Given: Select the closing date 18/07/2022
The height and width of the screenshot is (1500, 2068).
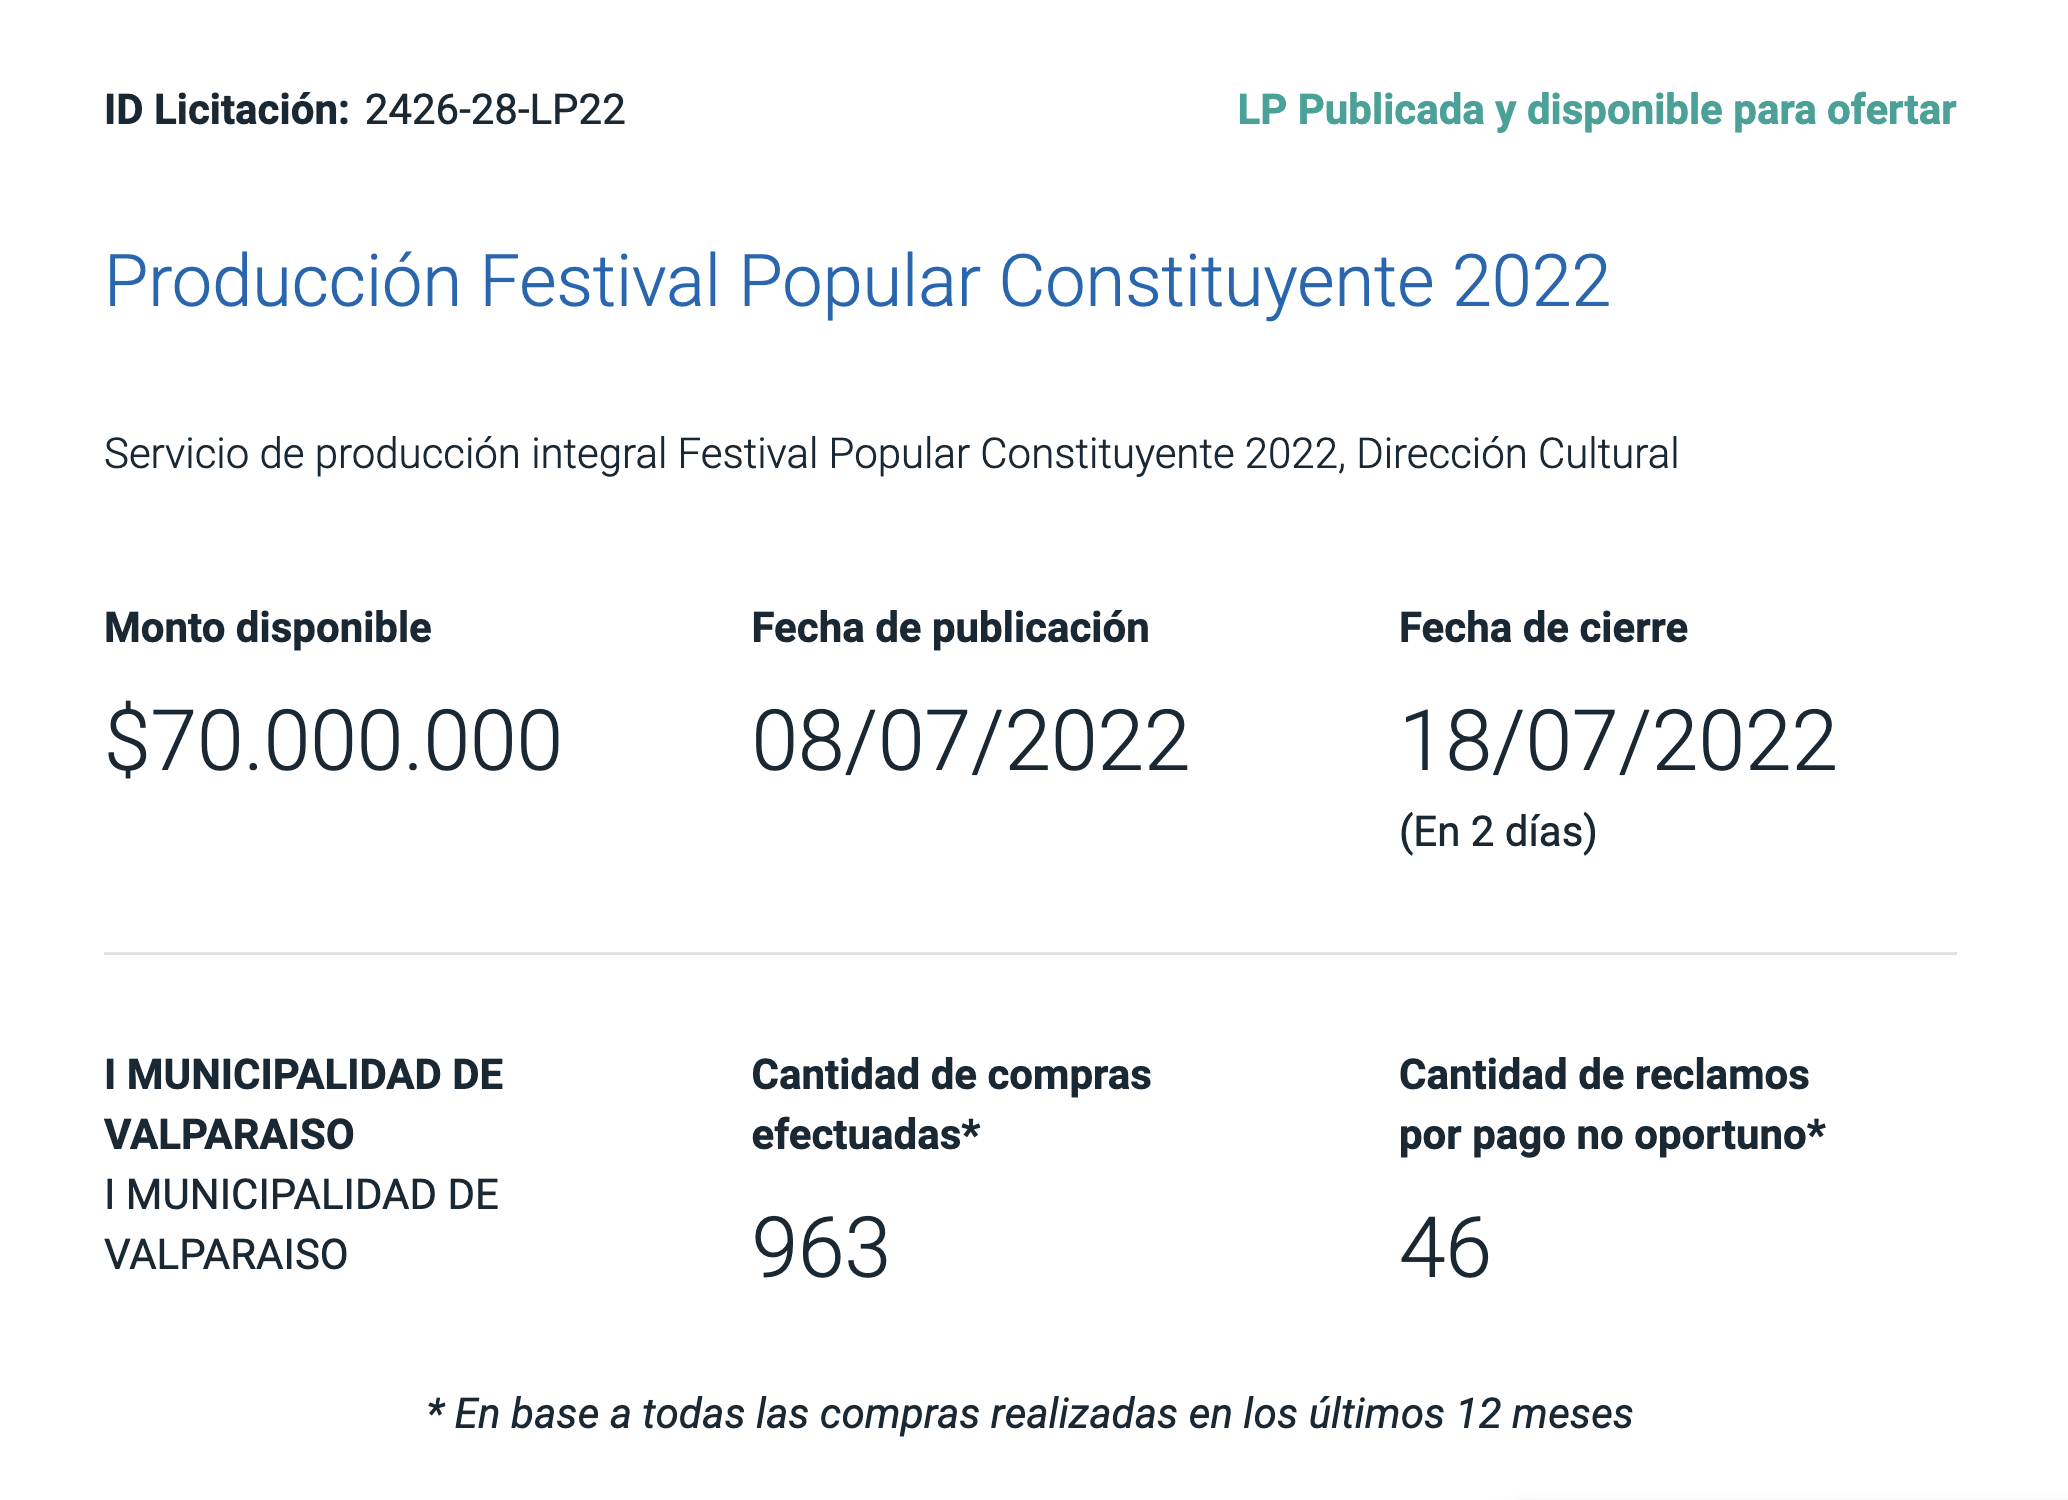Looking at the screenshot, I should (1617, 741).
